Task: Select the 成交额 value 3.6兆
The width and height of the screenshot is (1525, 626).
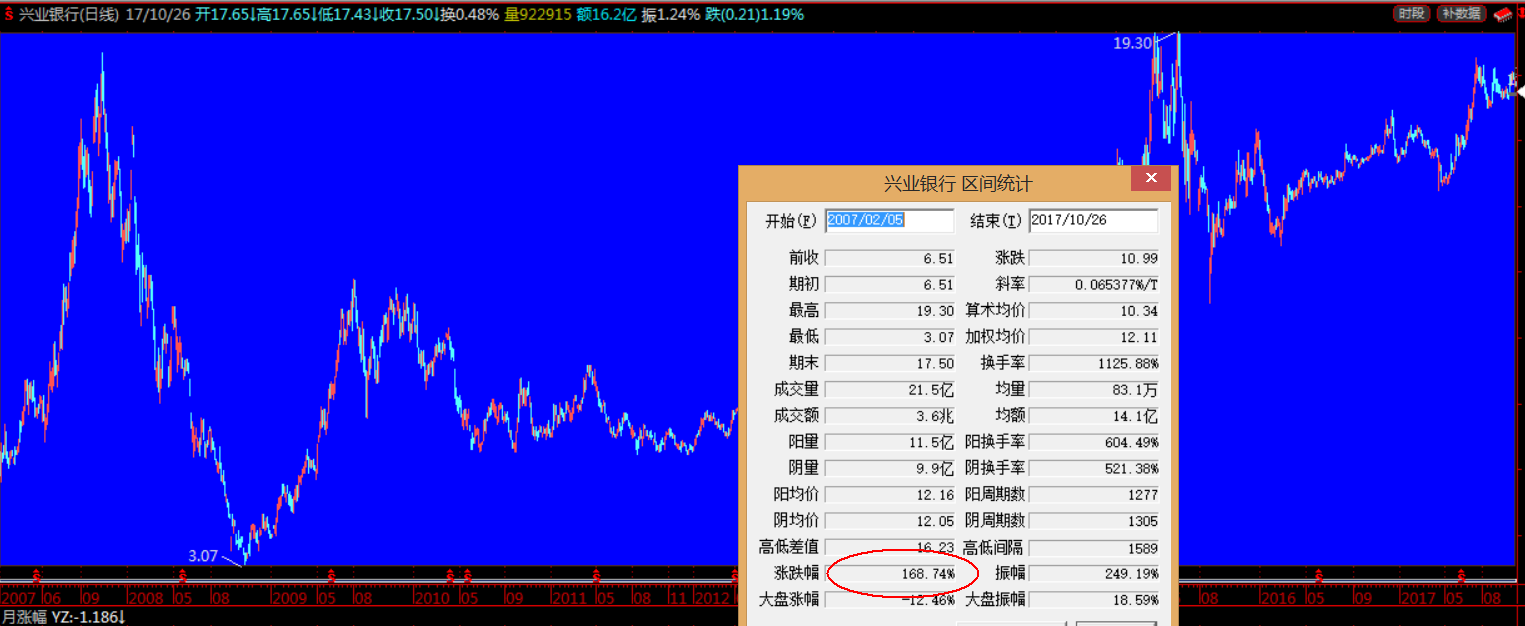Action: pos(890,415)
